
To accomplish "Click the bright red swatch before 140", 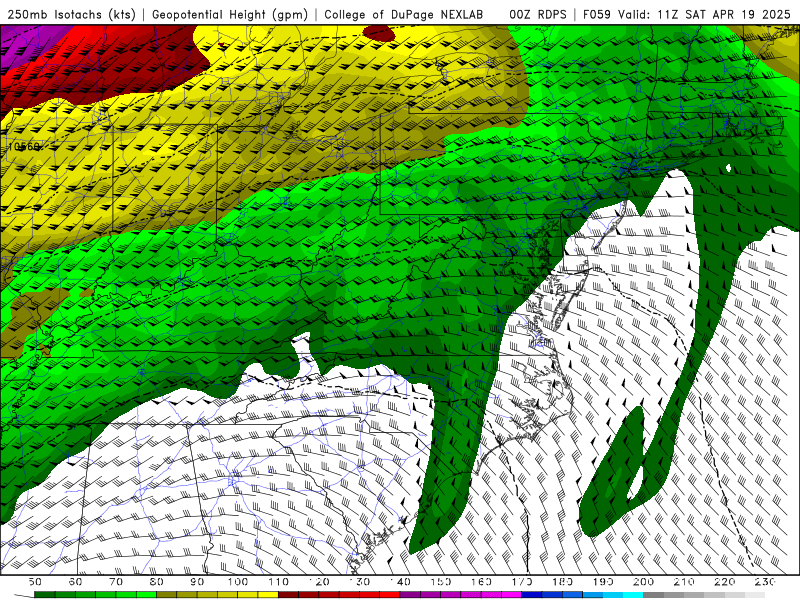I will click(x=390, y=595).
